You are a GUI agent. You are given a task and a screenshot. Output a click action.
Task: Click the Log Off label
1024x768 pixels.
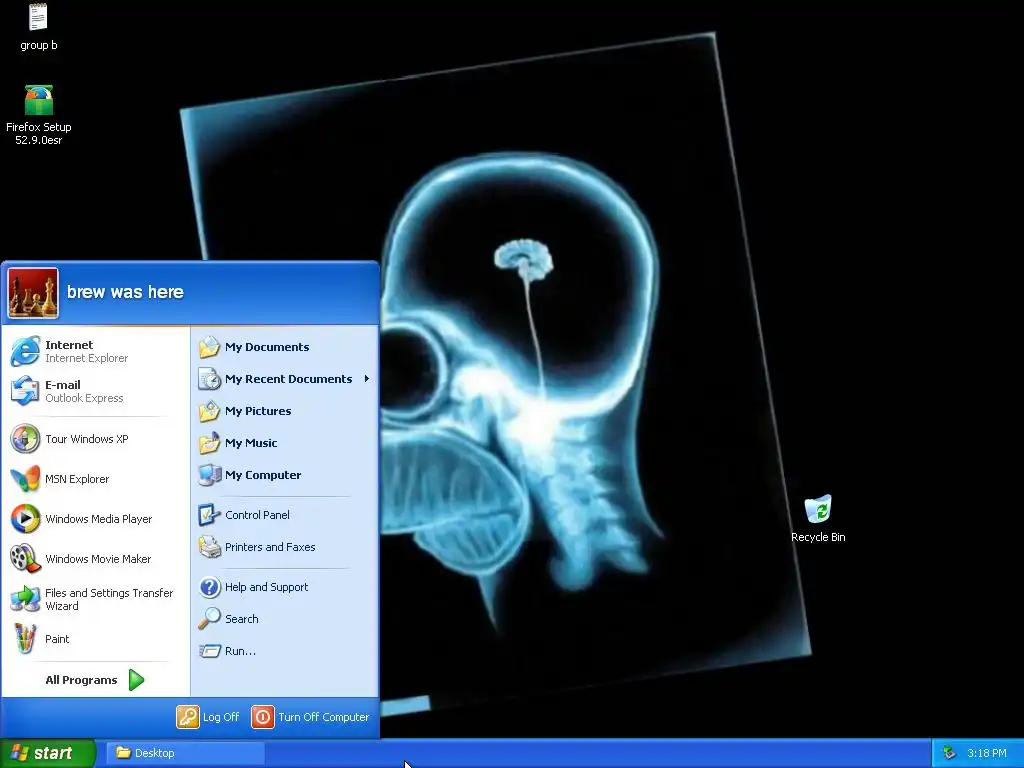click(221, 717)
